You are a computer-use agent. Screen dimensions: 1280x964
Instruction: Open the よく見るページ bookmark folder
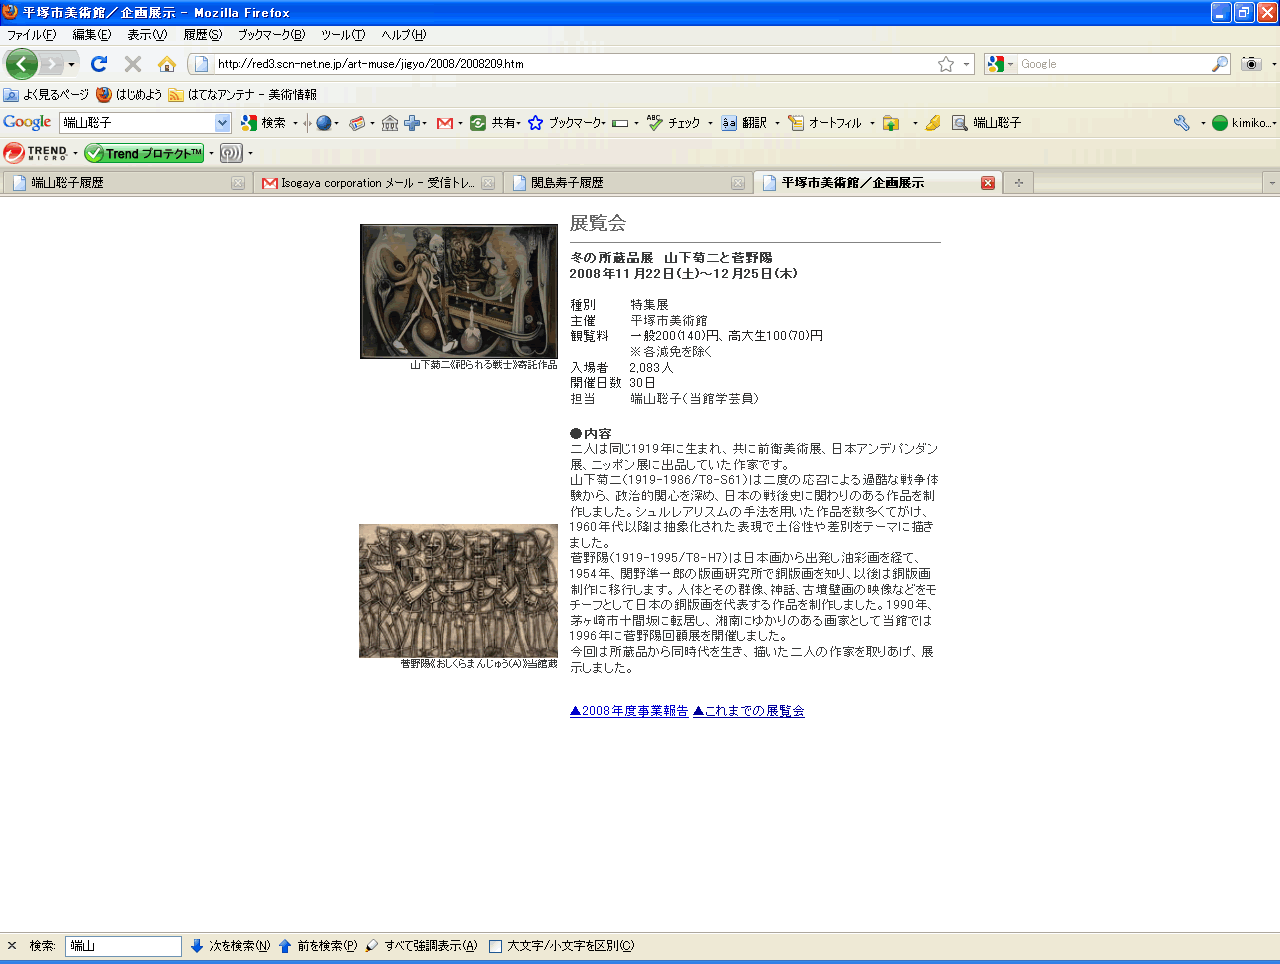(x=46, y=95)
